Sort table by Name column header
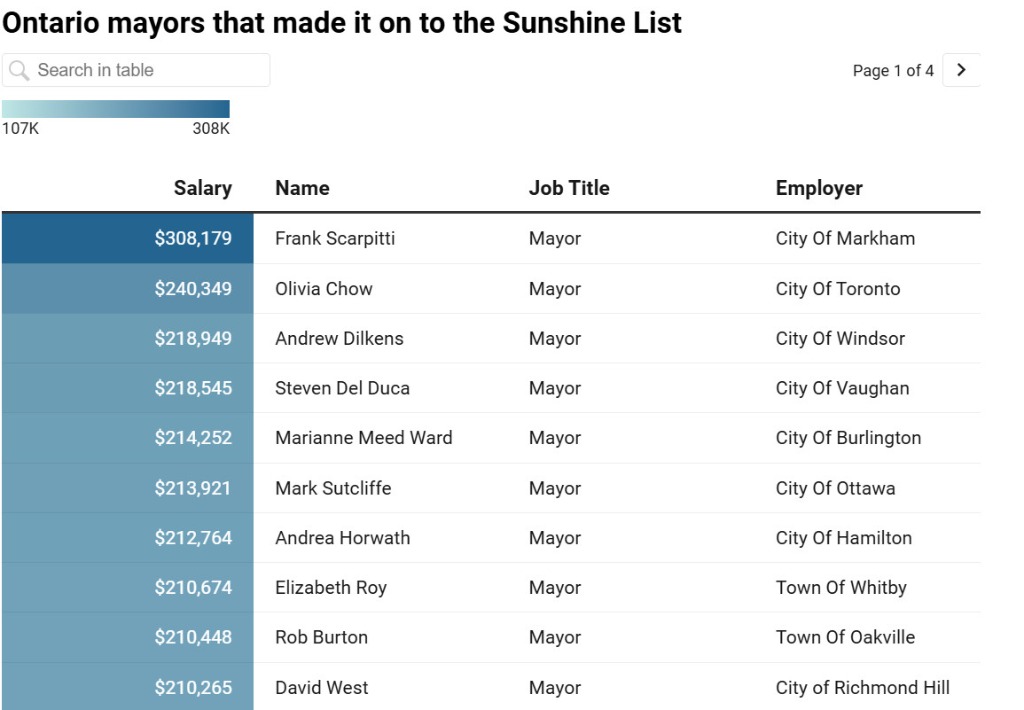This screenshot has height=710, width=1024. point(302,188)
